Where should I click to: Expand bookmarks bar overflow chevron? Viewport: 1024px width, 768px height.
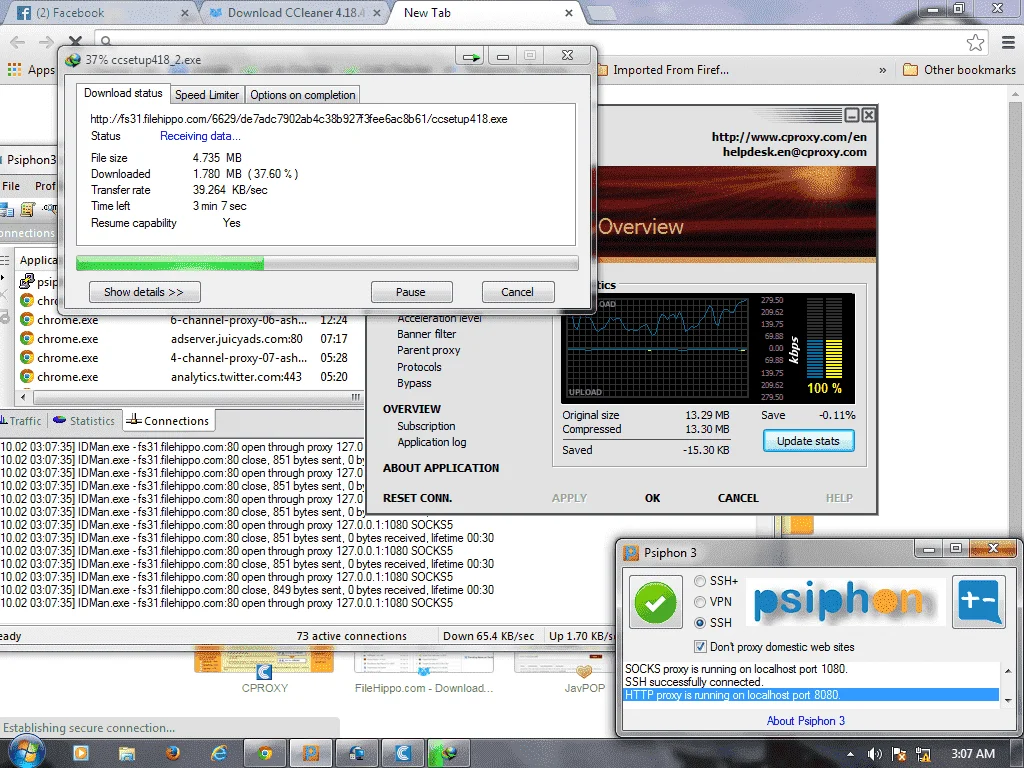[883, 70]
